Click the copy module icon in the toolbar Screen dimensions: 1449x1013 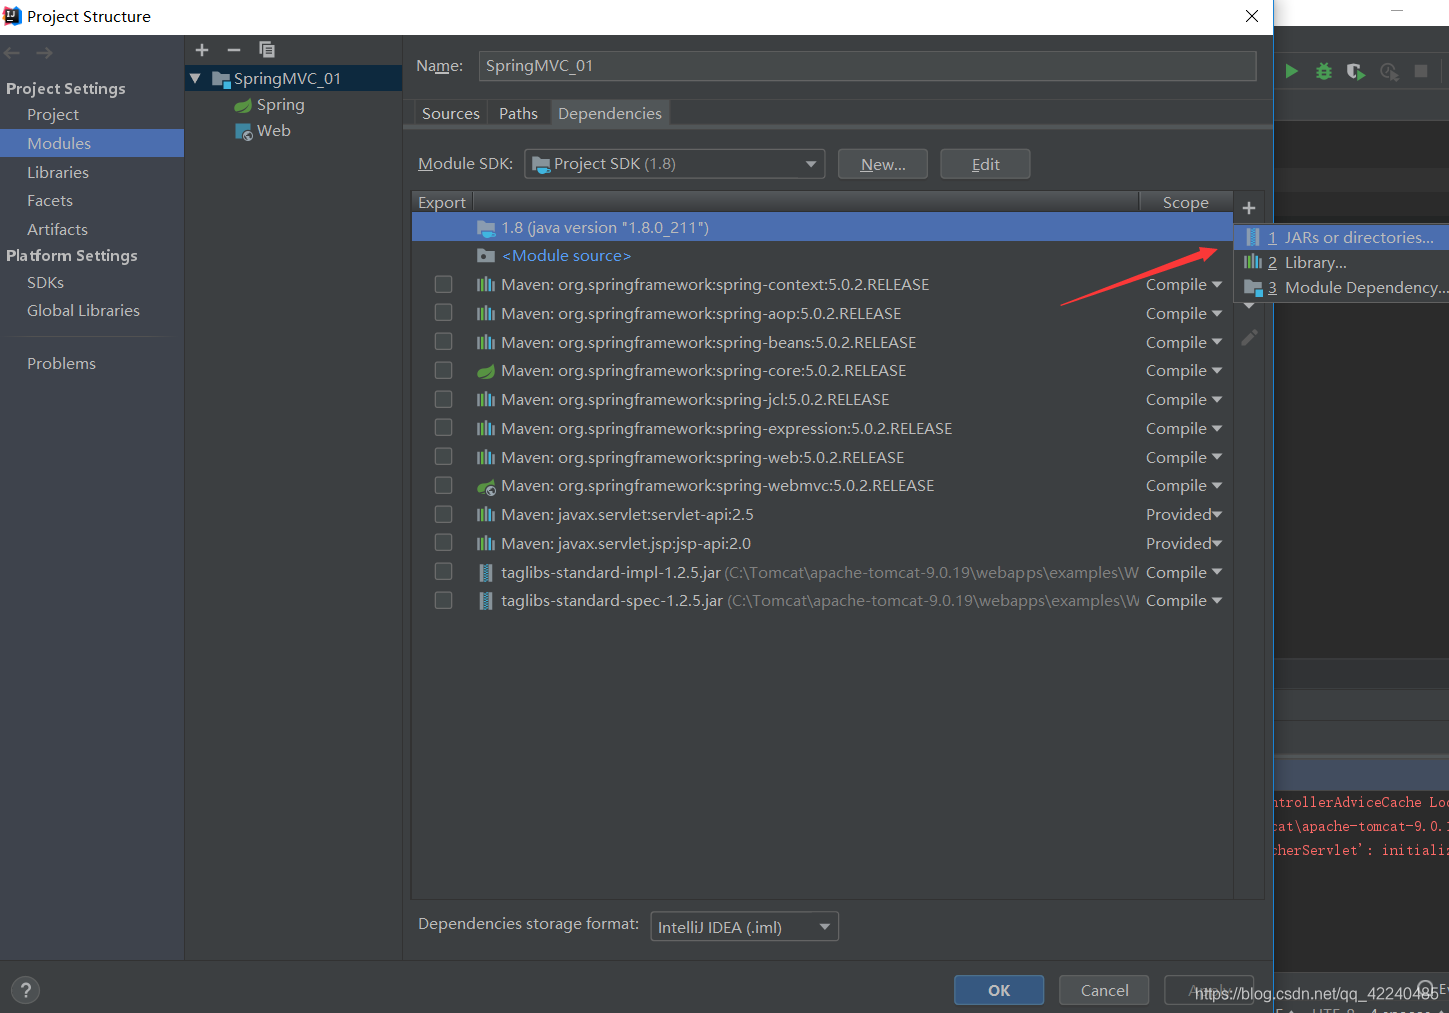coord(266,49)
